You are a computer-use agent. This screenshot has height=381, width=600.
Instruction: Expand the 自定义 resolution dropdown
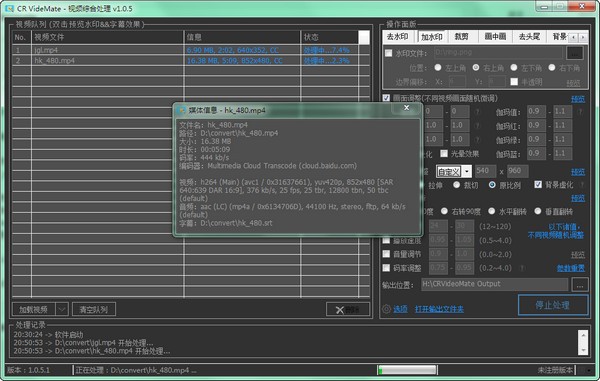pyautogui.click(x=466, y=172)
